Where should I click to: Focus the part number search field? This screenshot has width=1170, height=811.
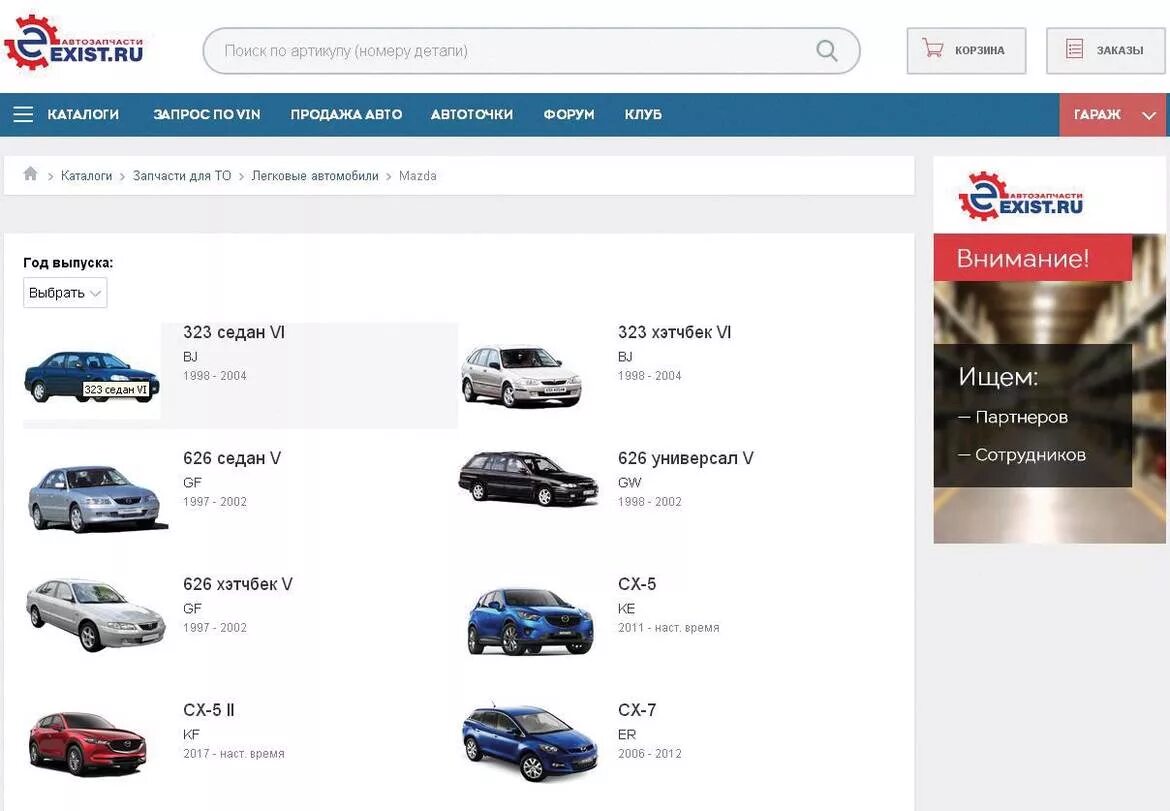(531, 51)
